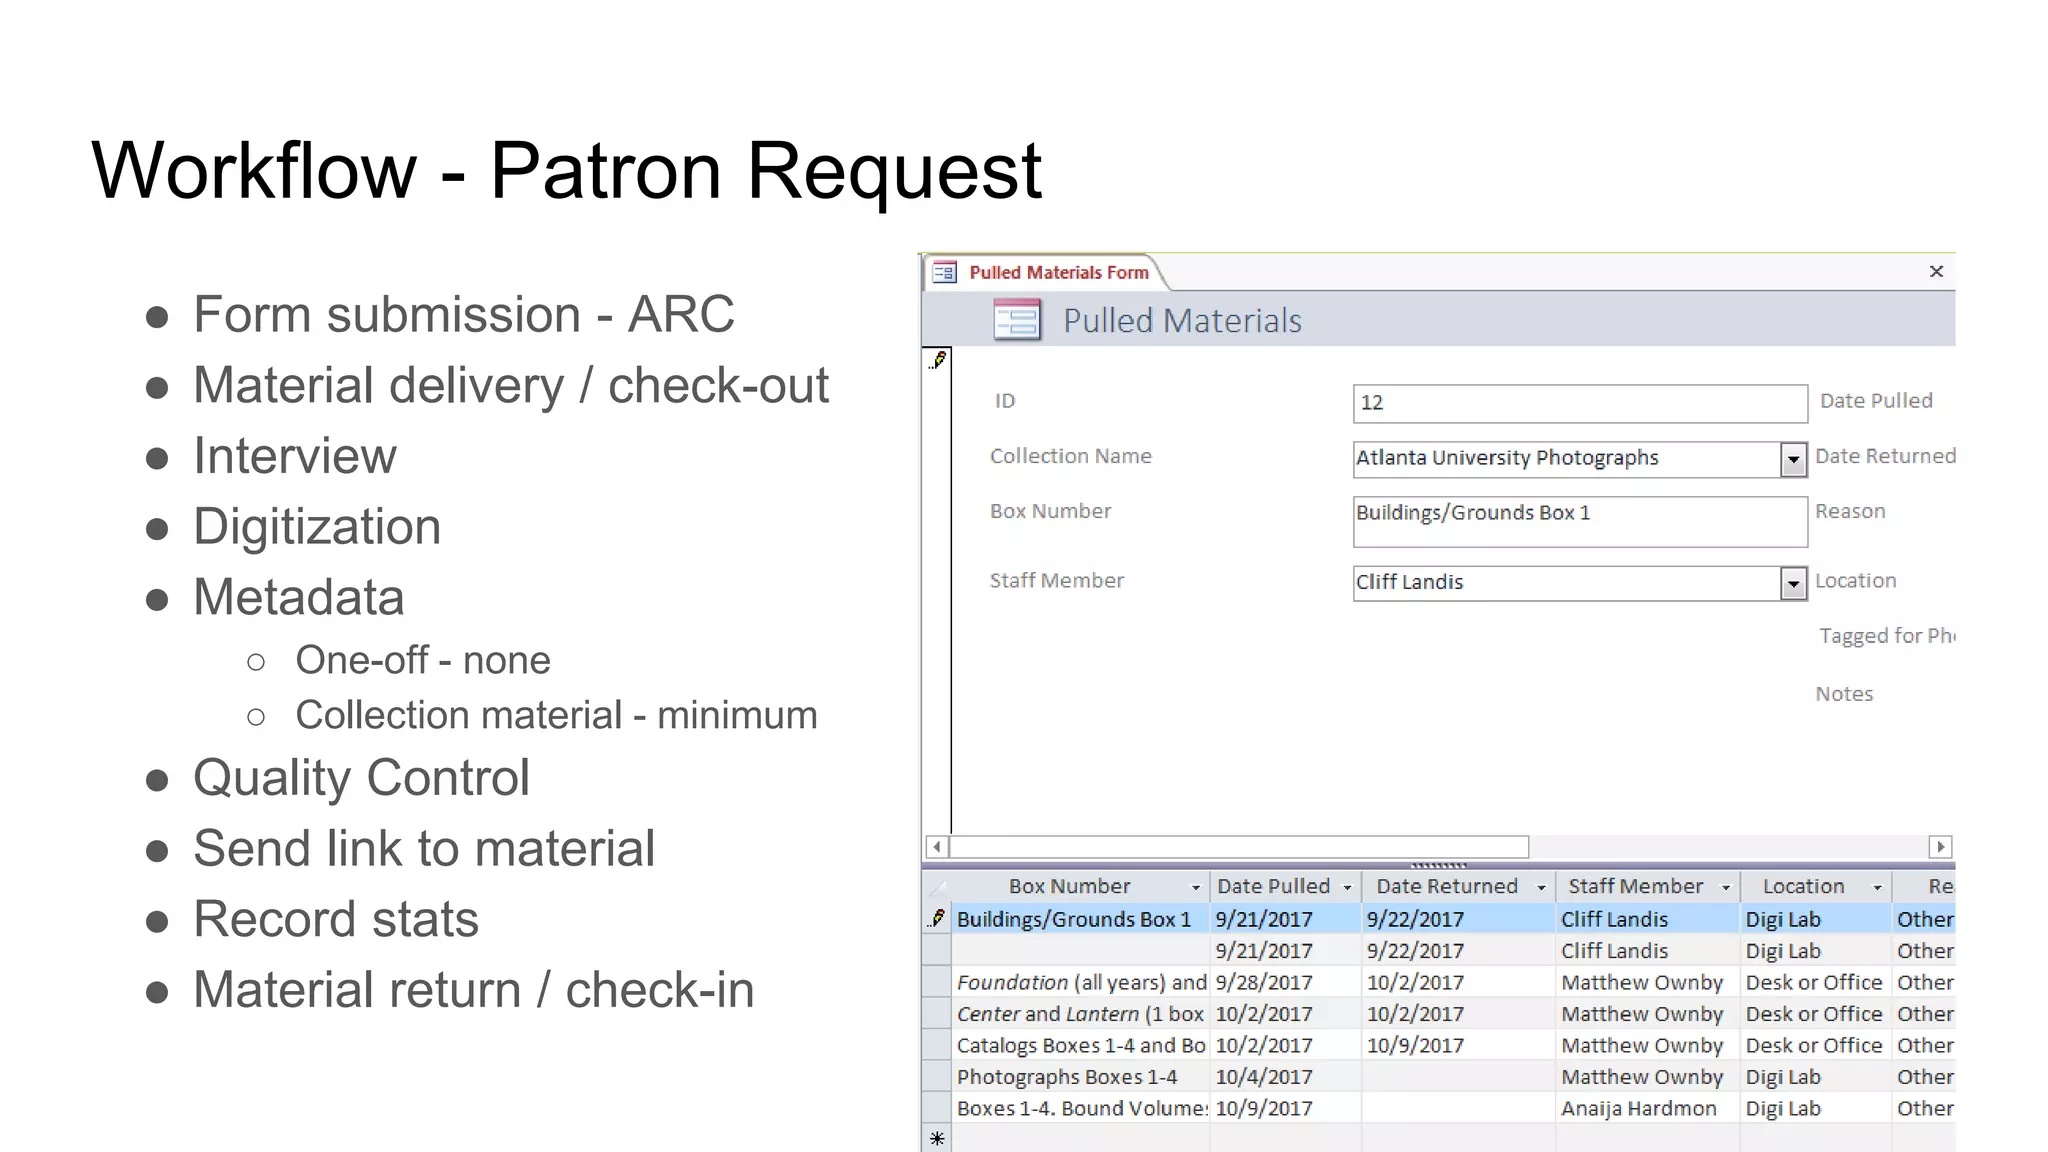
Task: Click the Buildings/Grounds Box 1 cell in the datasheet
Action: 1080,919
